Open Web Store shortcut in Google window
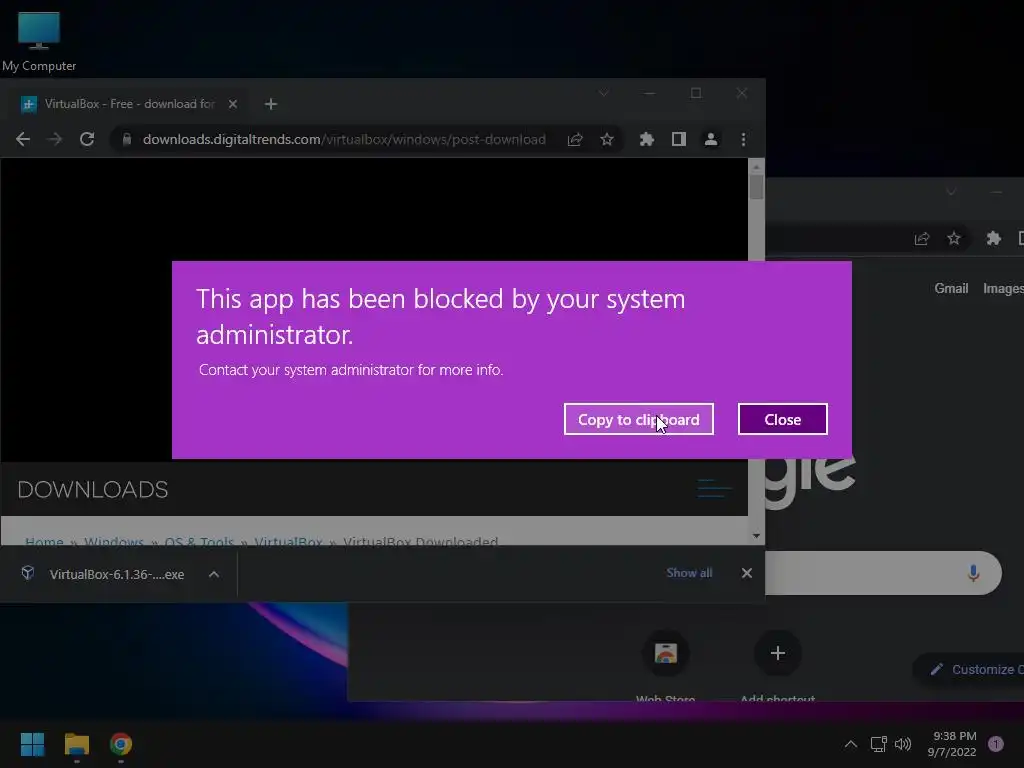This screenshot has height=768, width=1024. 665,665
